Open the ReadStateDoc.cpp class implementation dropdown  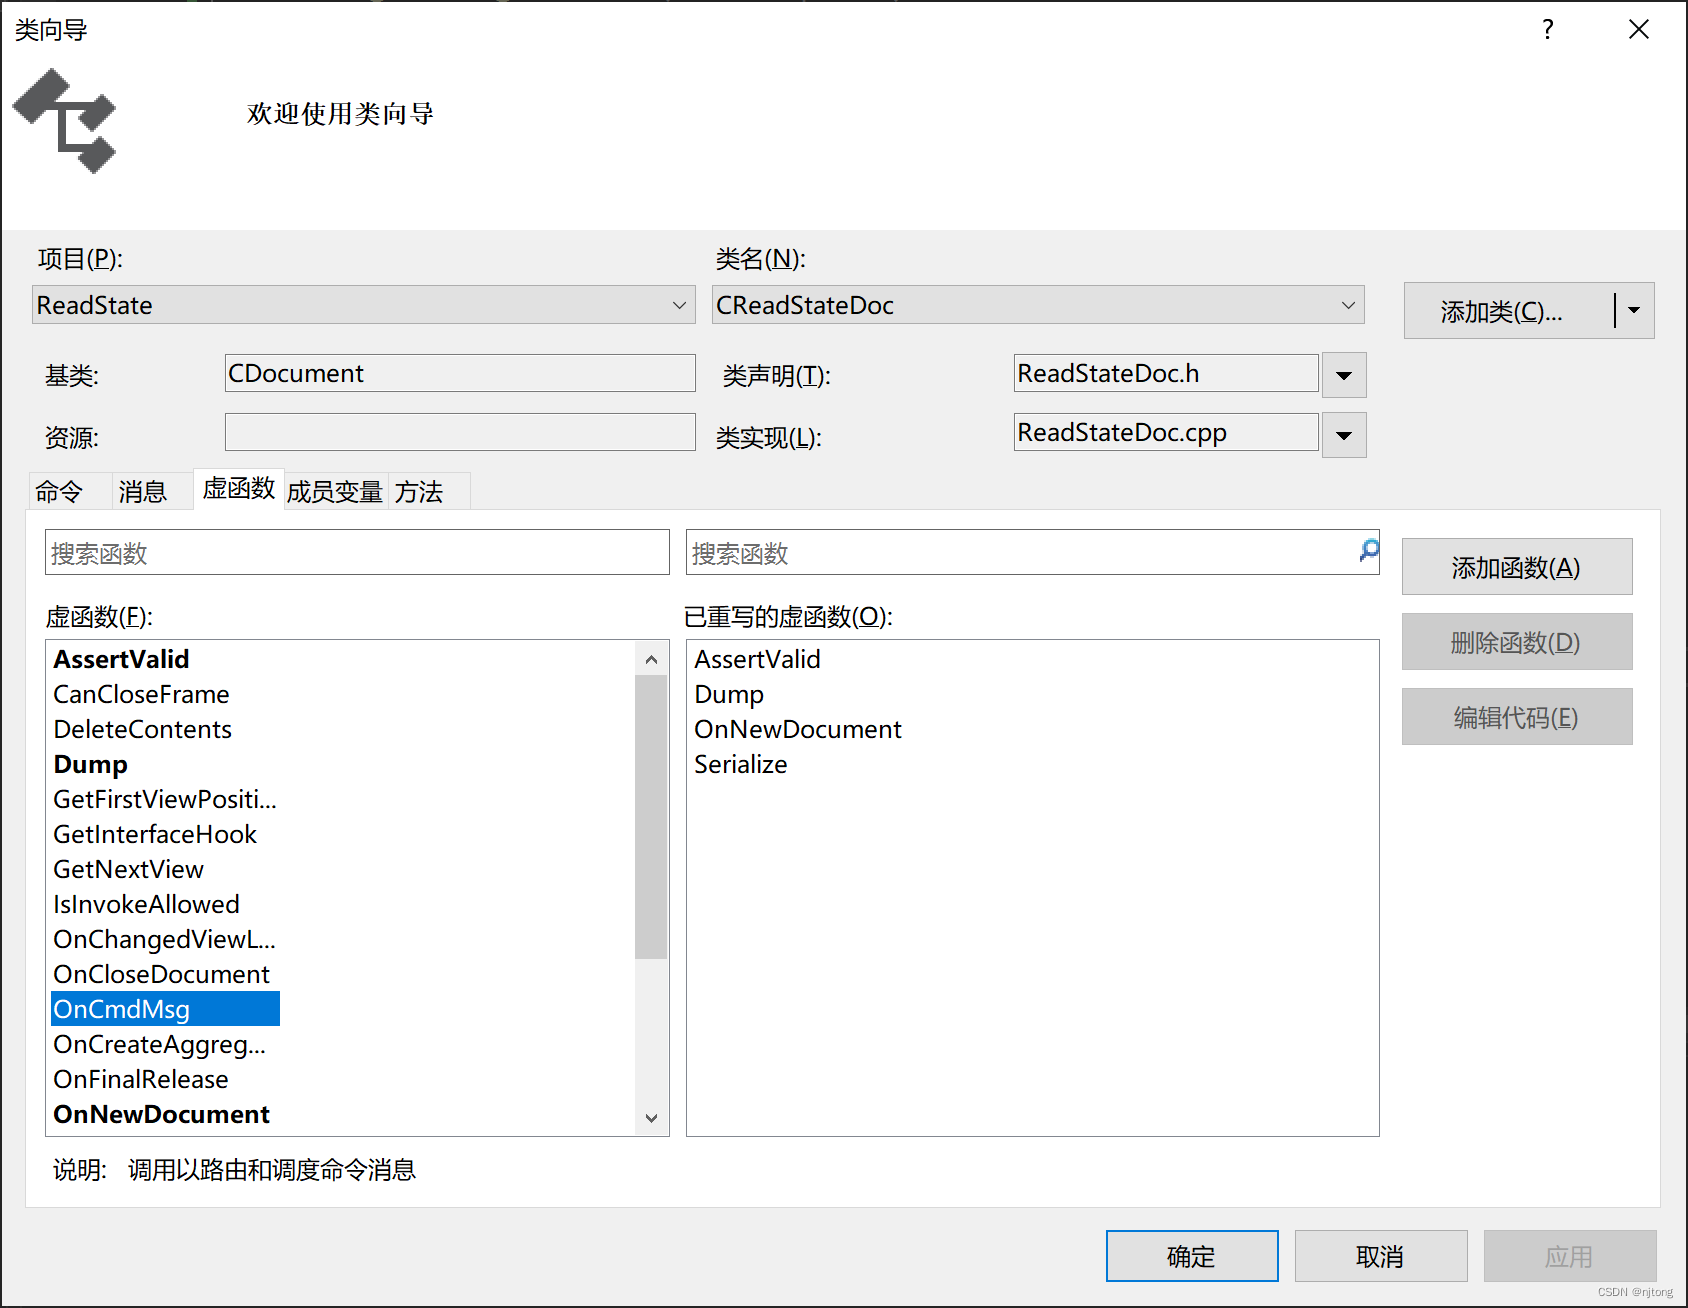(1343, 435)
